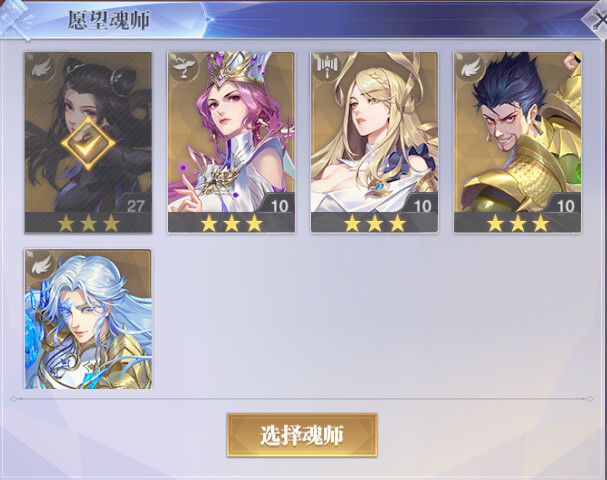The image size is (607, 480).
Task: Click the wing icon on the blue-haired man's card
Action: [471, 68]
